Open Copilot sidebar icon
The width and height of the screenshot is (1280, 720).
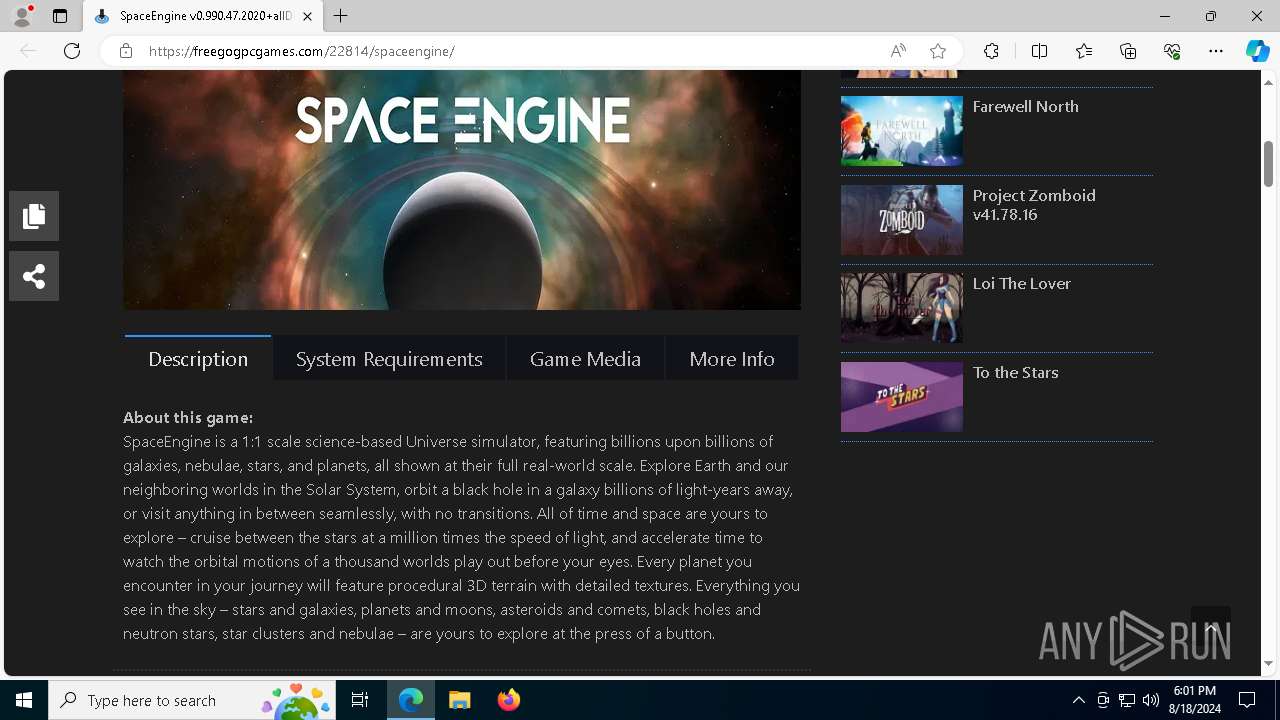tap(1258, 51)
